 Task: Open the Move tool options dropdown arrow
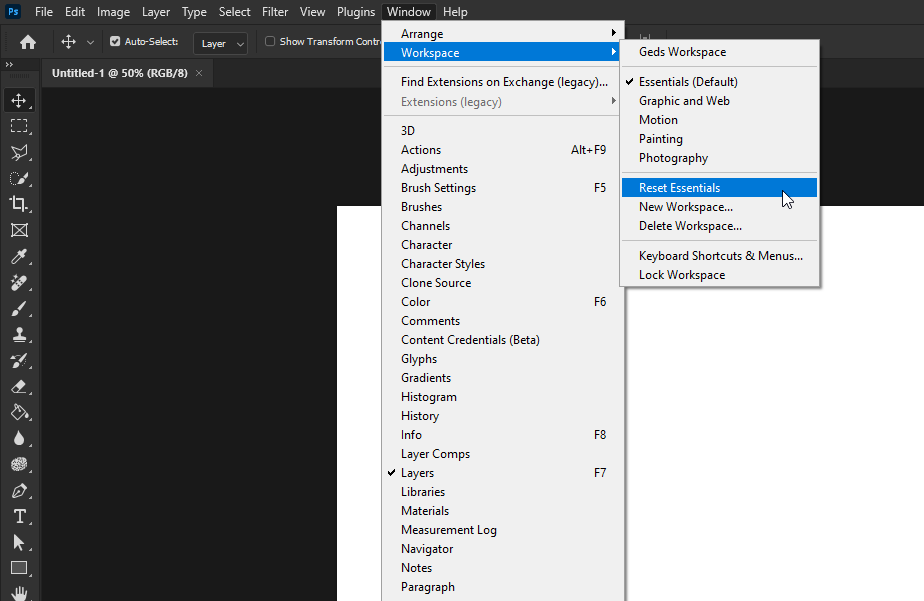pos(91,42)
